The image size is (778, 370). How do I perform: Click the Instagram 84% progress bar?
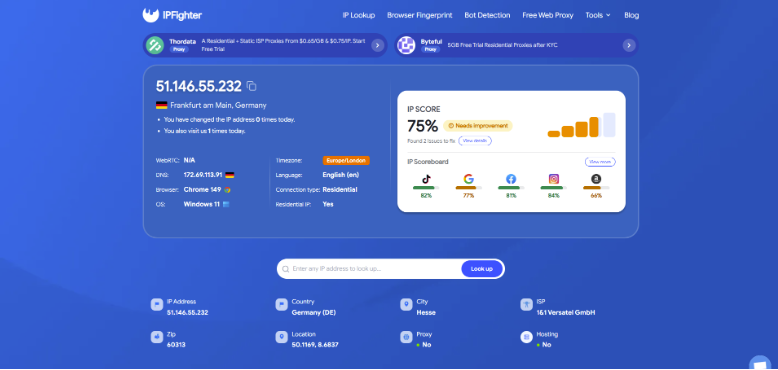pyautogui.click(x=554, y=188)
